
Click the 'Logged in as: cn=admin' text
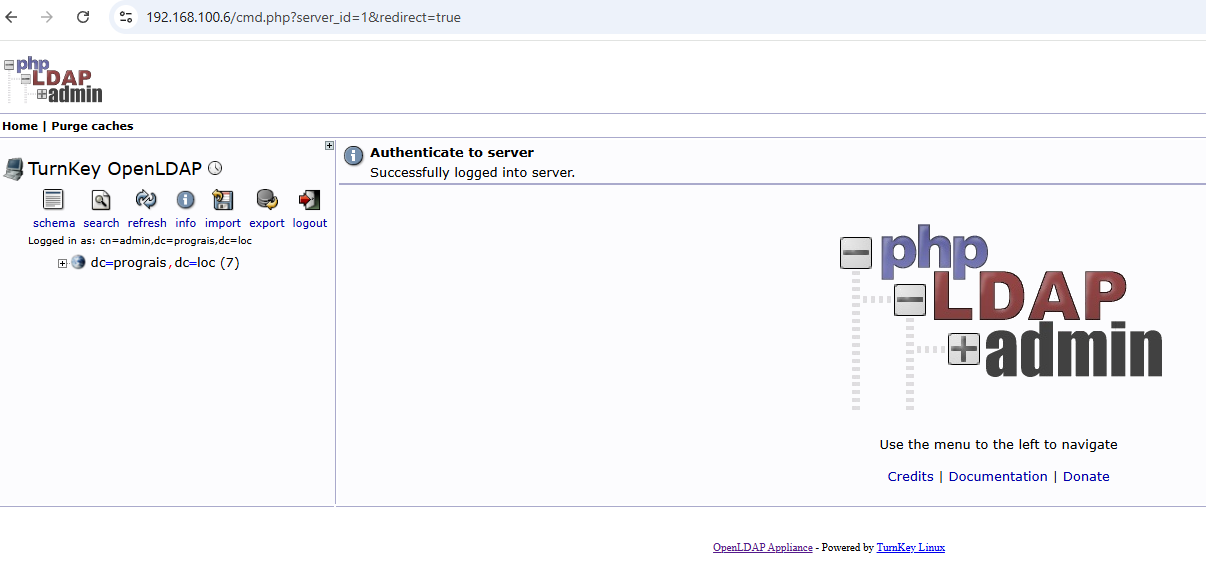[x=140, y=241]
